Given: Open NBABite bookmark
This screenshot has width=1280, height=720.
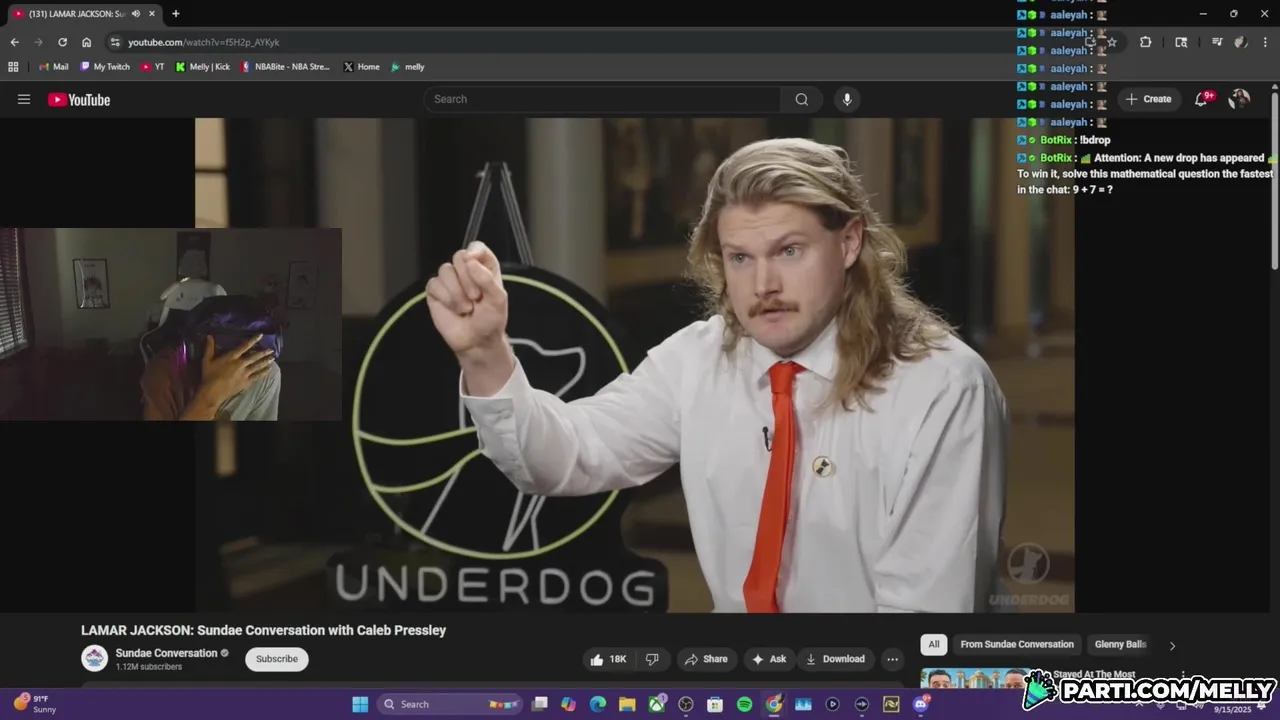Looking at the screenshot, I should 285,67.
